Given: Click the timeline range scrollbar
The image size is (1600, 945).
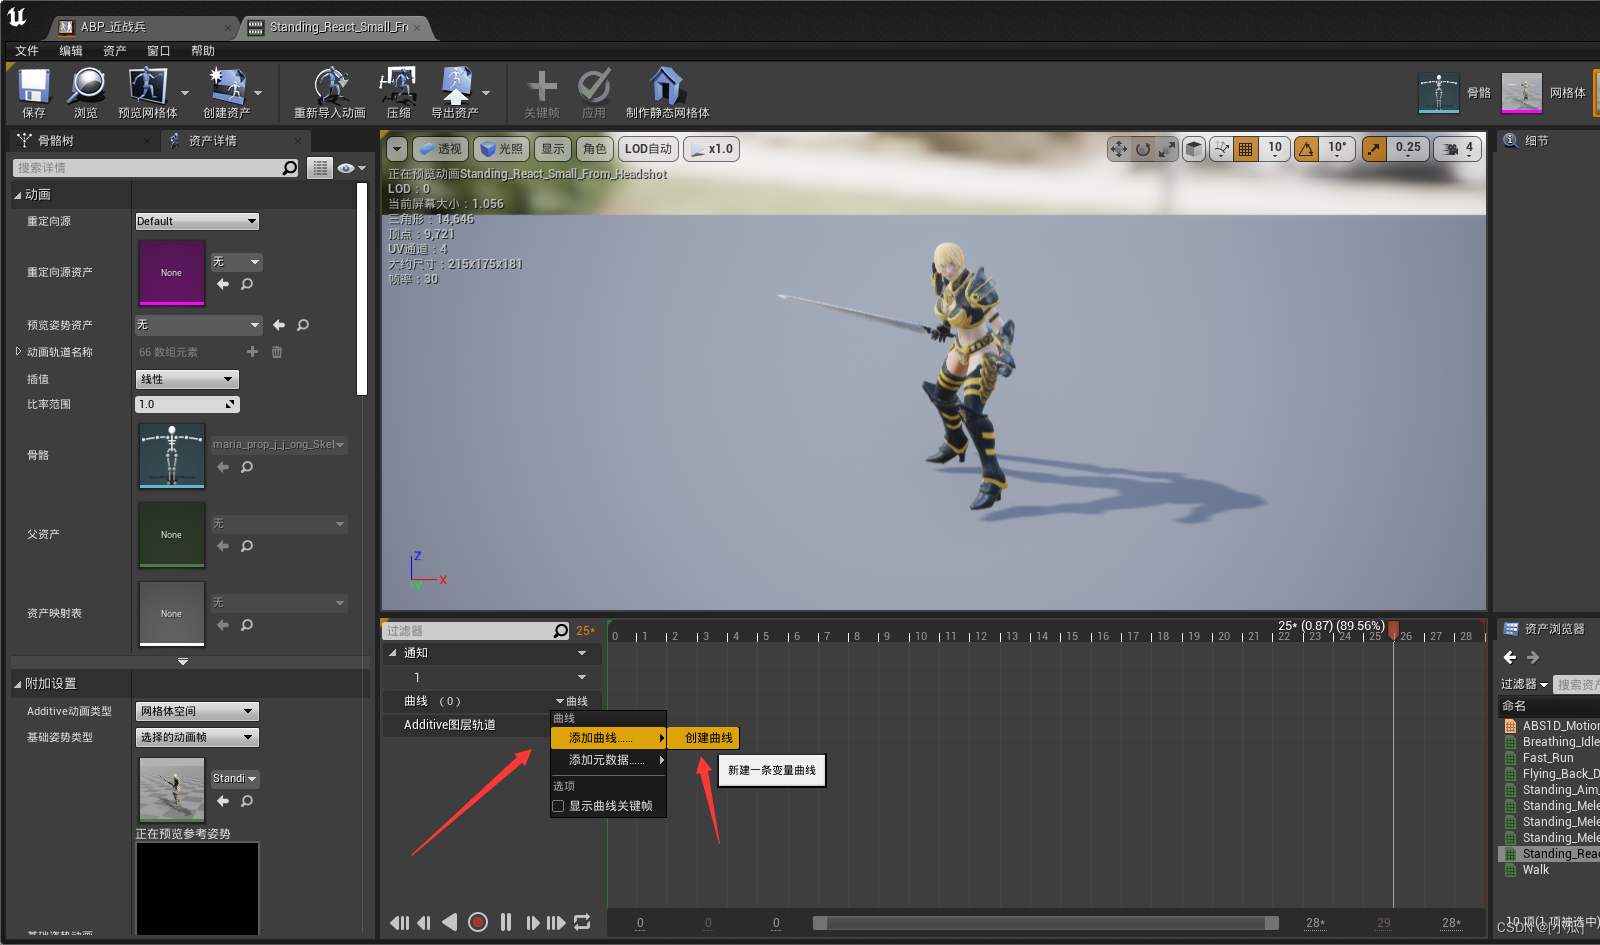Looking at the screenshot, I should click(x=1046, y=923).
